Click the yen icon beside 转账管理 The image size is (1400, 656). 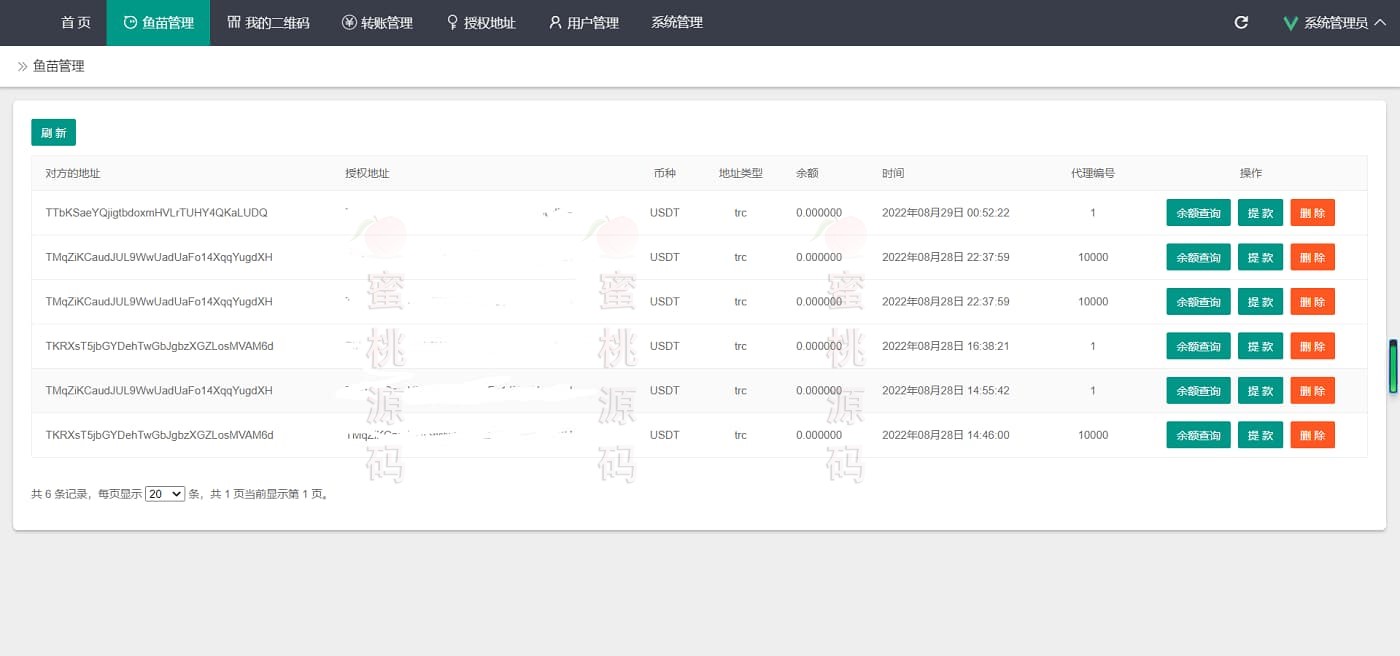(x=349, y=22)
